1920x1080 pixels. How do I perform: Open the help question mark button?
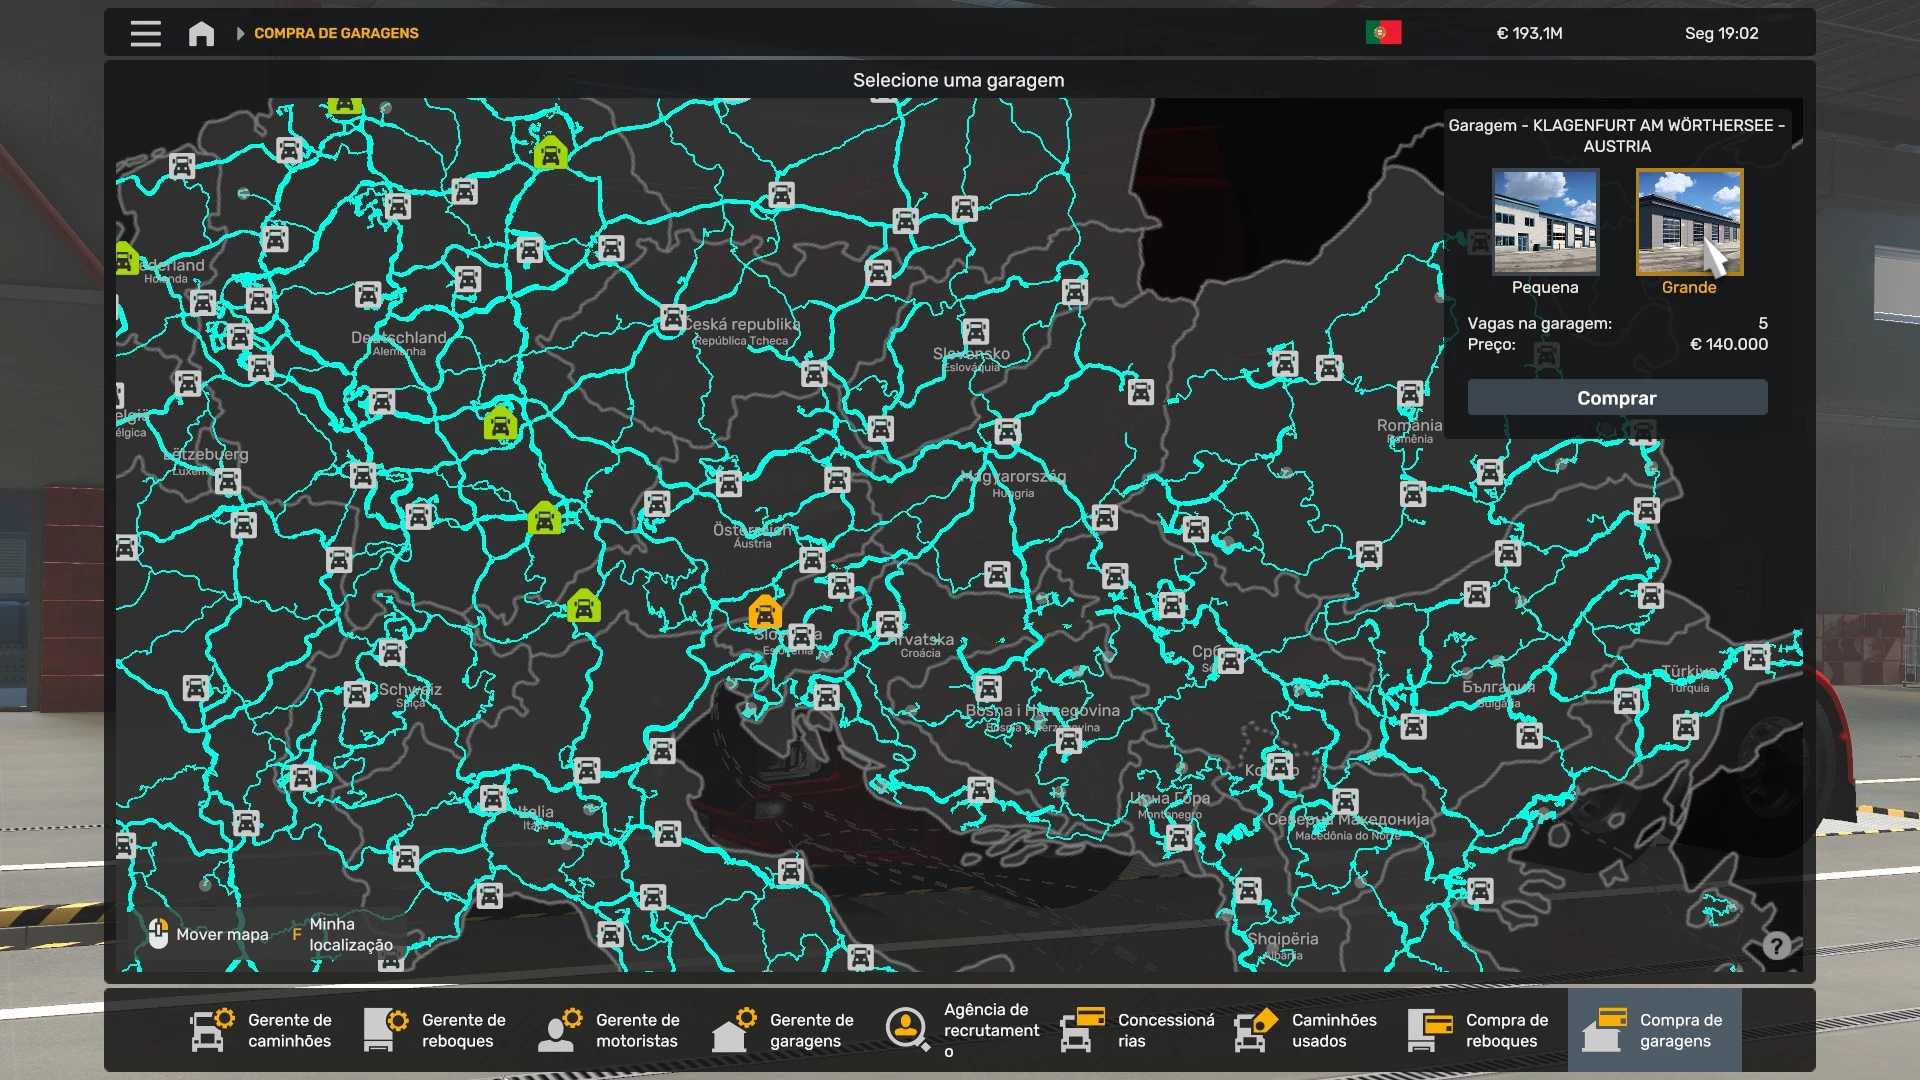1776,945
